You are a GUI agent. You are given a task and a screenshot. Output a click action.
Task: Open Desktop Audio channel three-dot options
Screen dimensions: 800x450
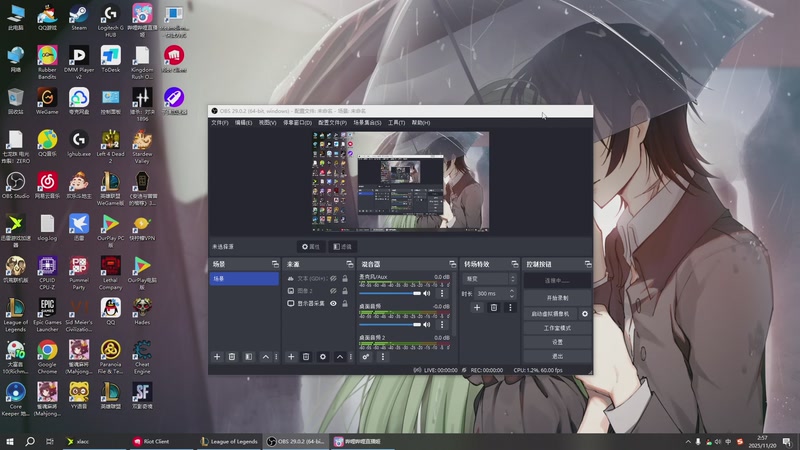pos(442,324)
